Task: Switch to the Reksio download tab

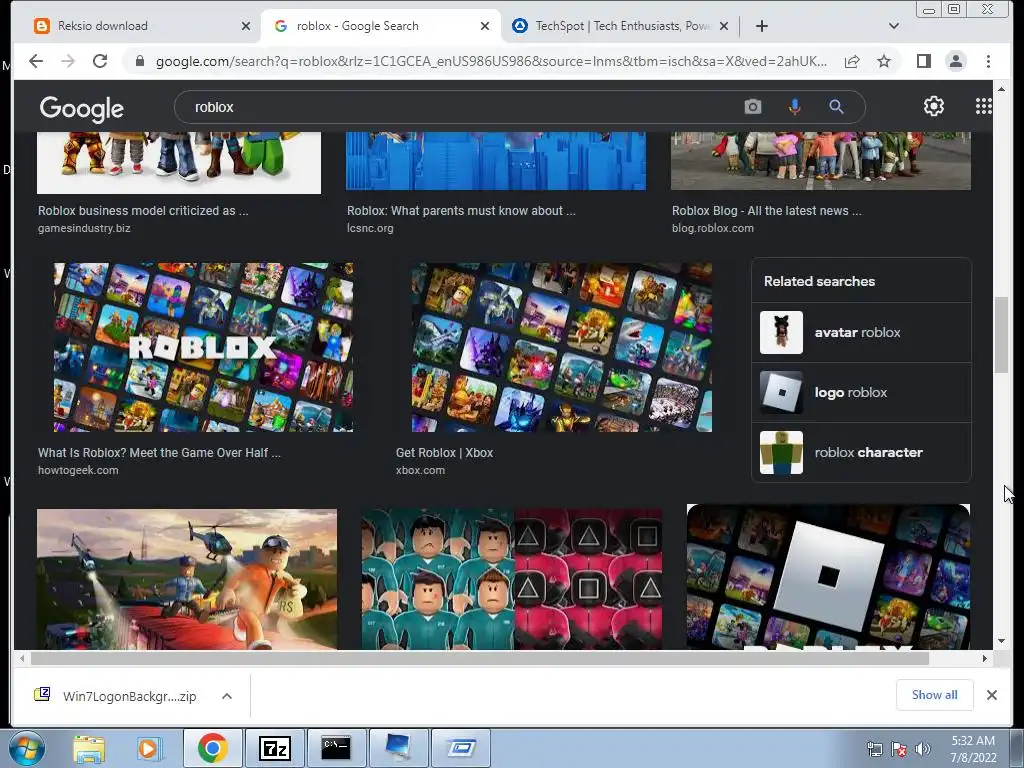Action: click(139, 26)
